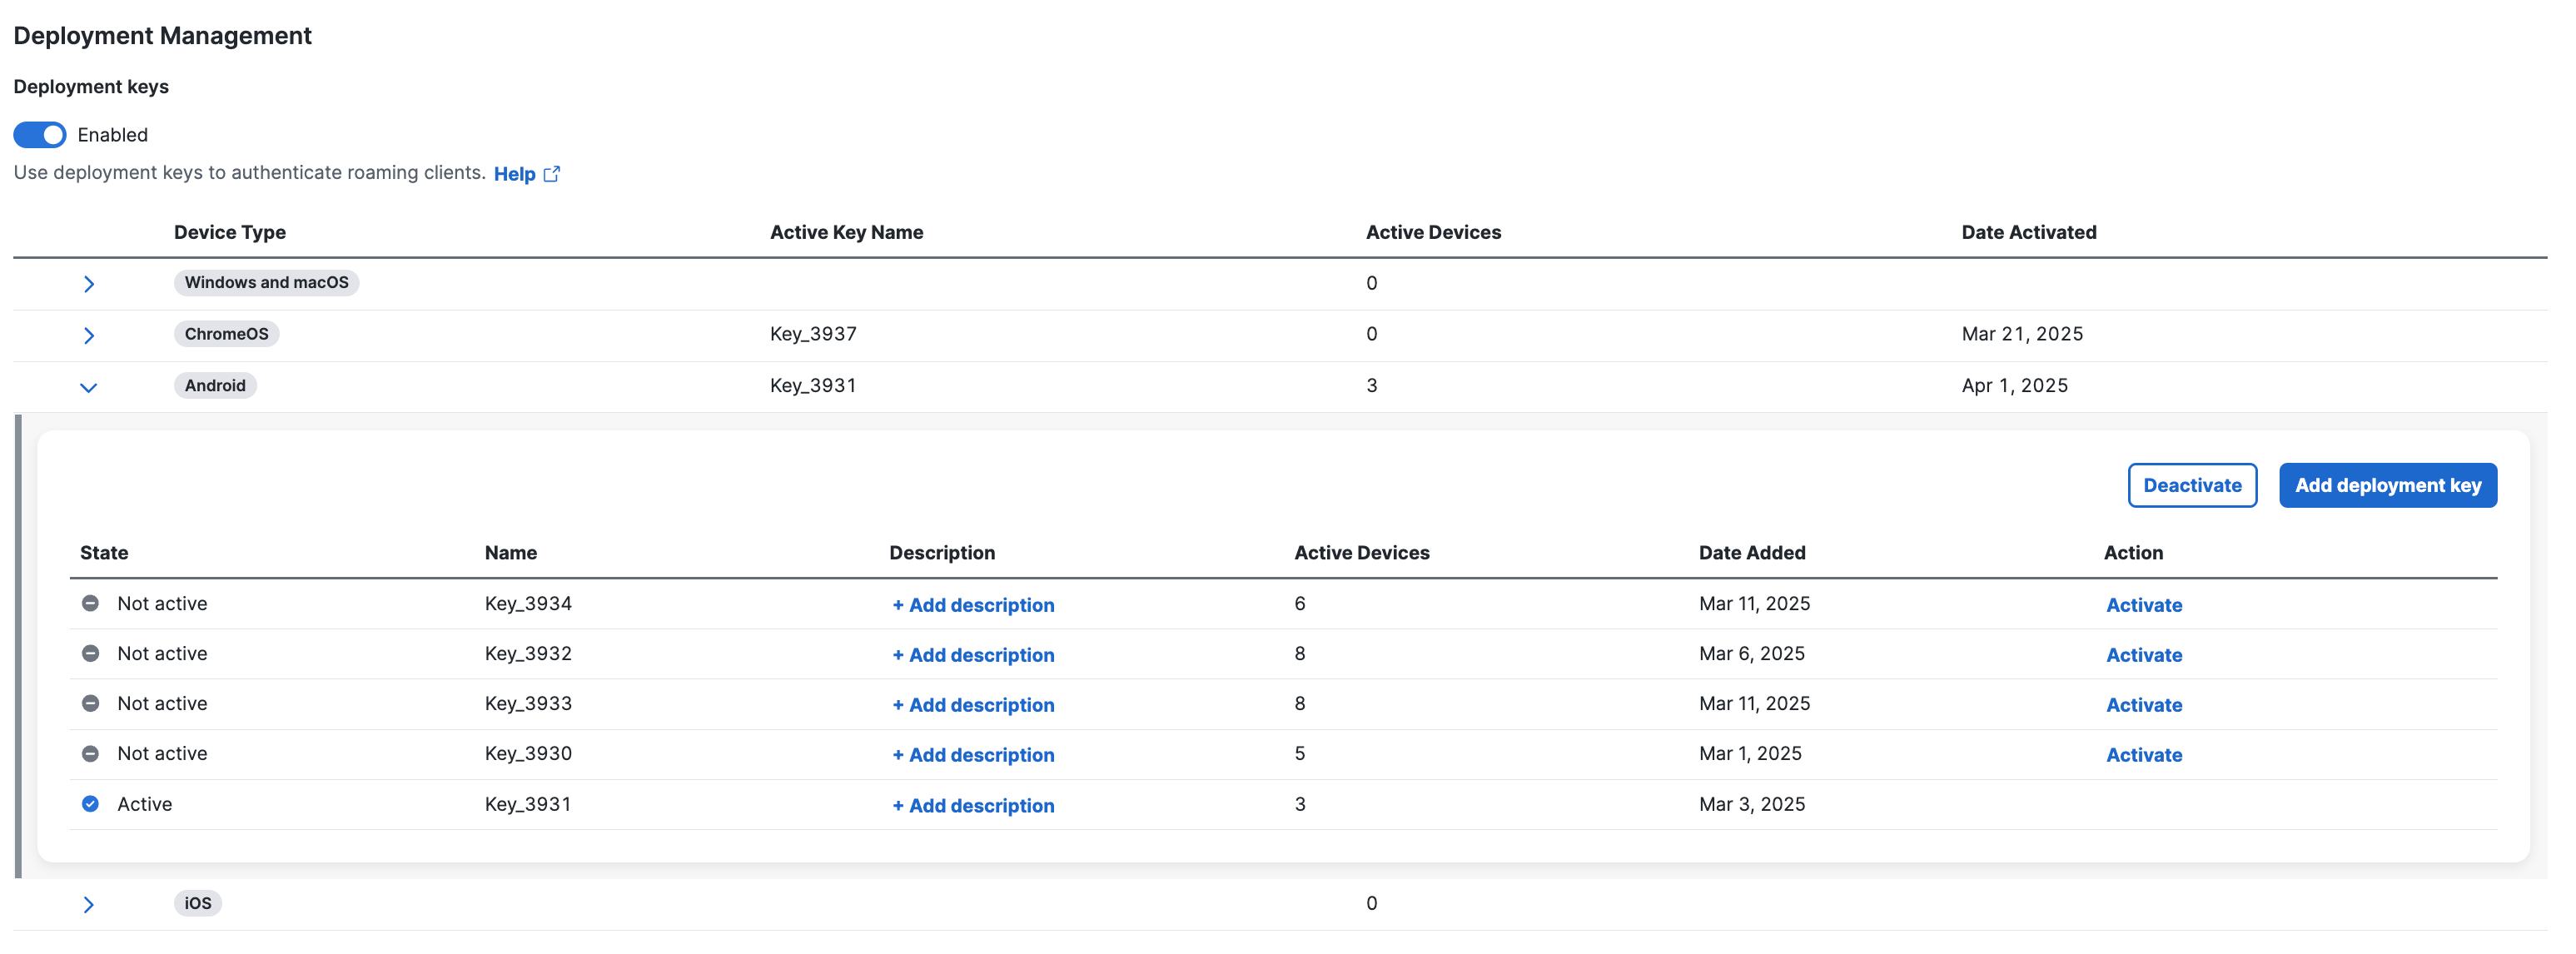The height and width of the screenshot is (954, 2576).
Task: Click the Action column header
Action: point(2133,553)
